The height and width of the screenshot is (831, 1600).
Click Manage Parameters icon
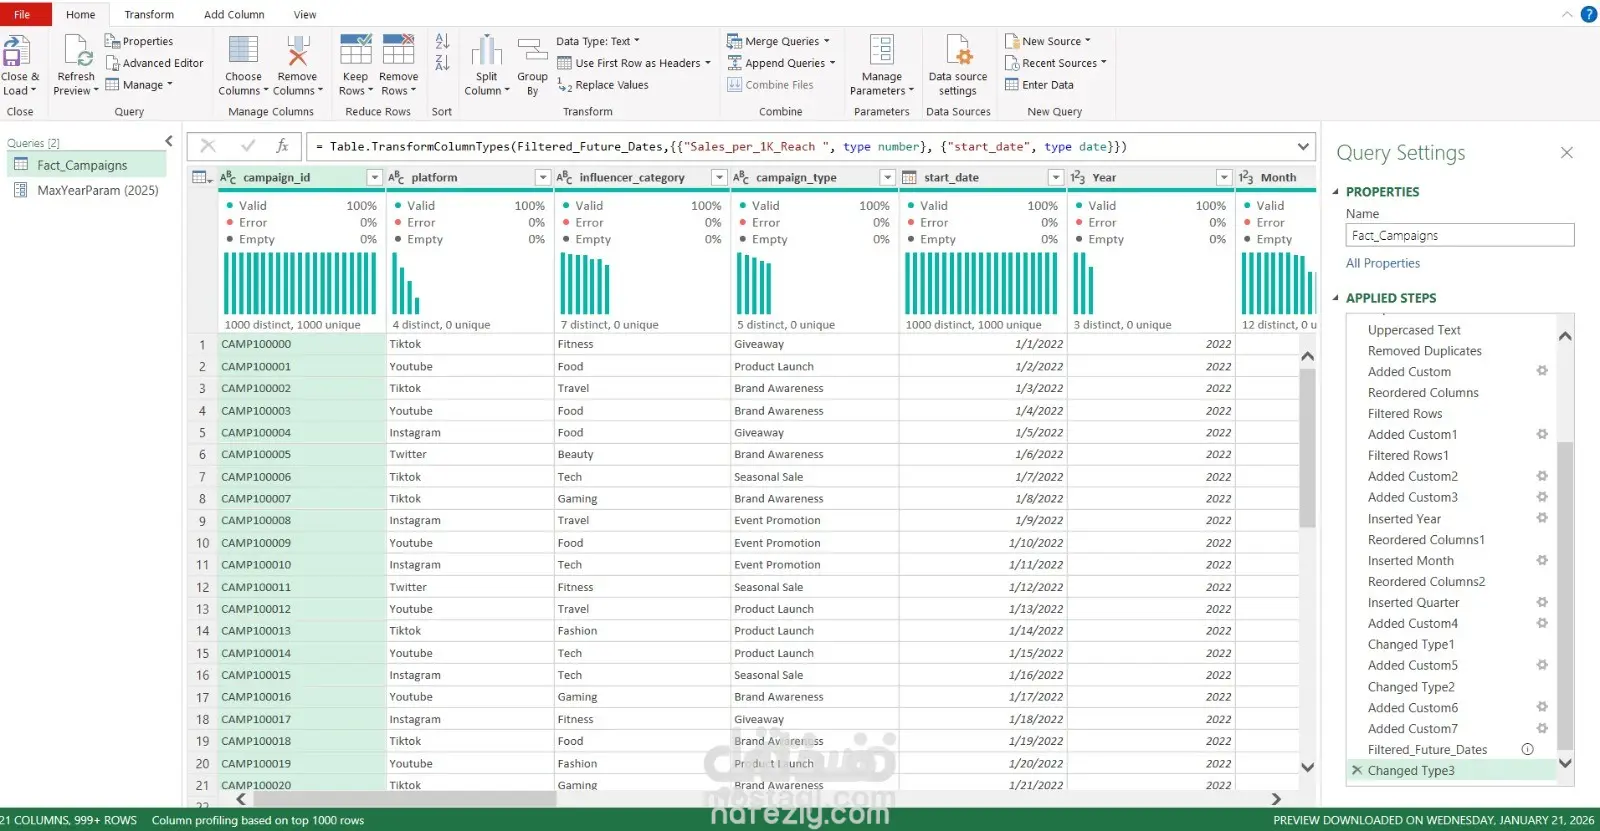(881, 51)
